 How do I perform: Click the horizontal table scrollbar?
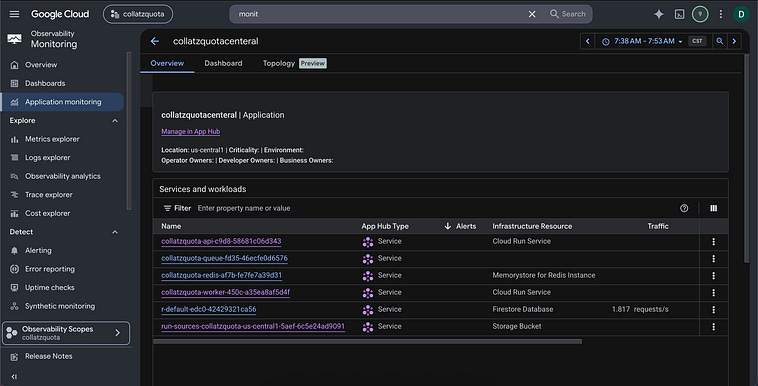point(367,341)
